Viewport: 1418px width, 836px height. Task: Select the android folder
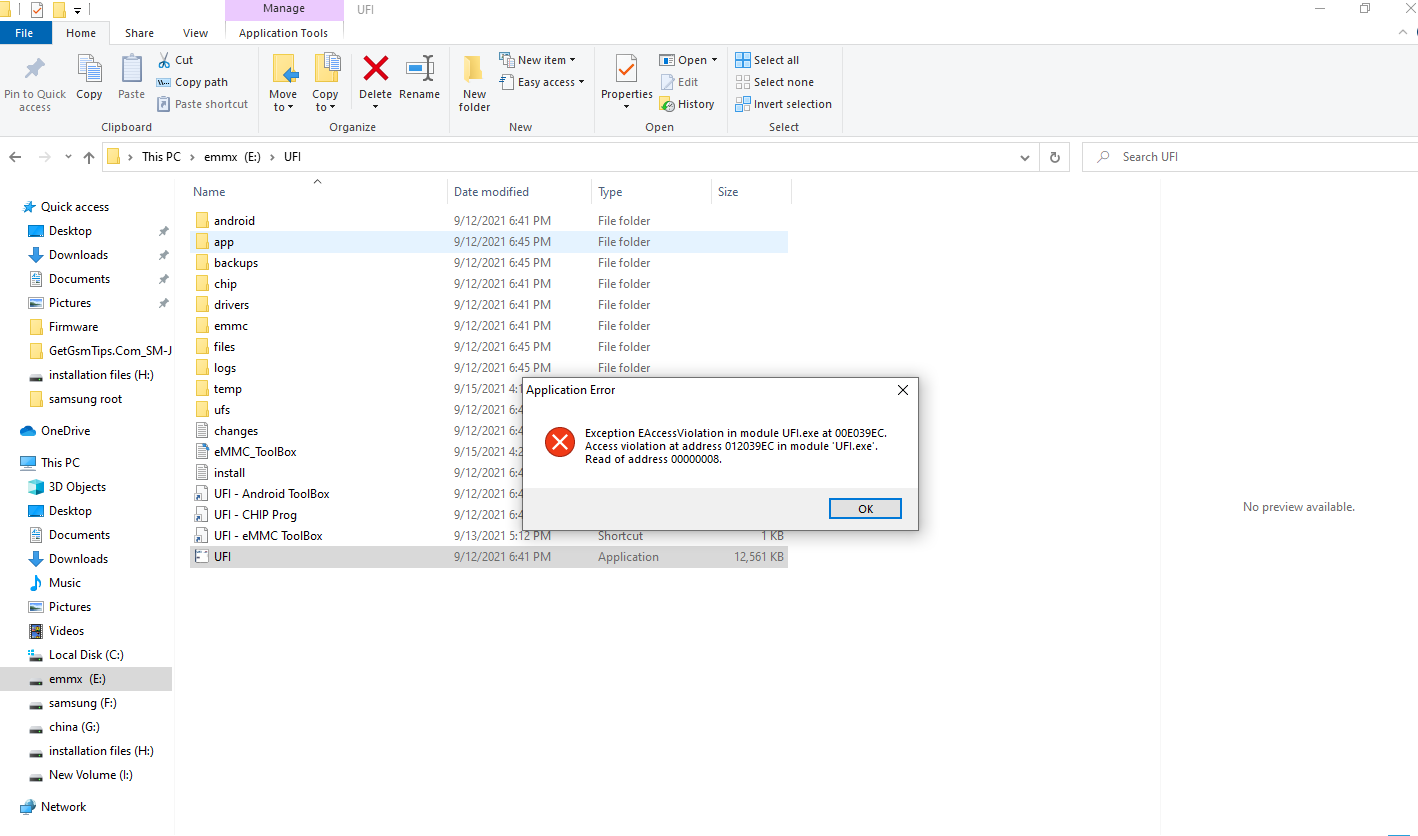point(489,221)
